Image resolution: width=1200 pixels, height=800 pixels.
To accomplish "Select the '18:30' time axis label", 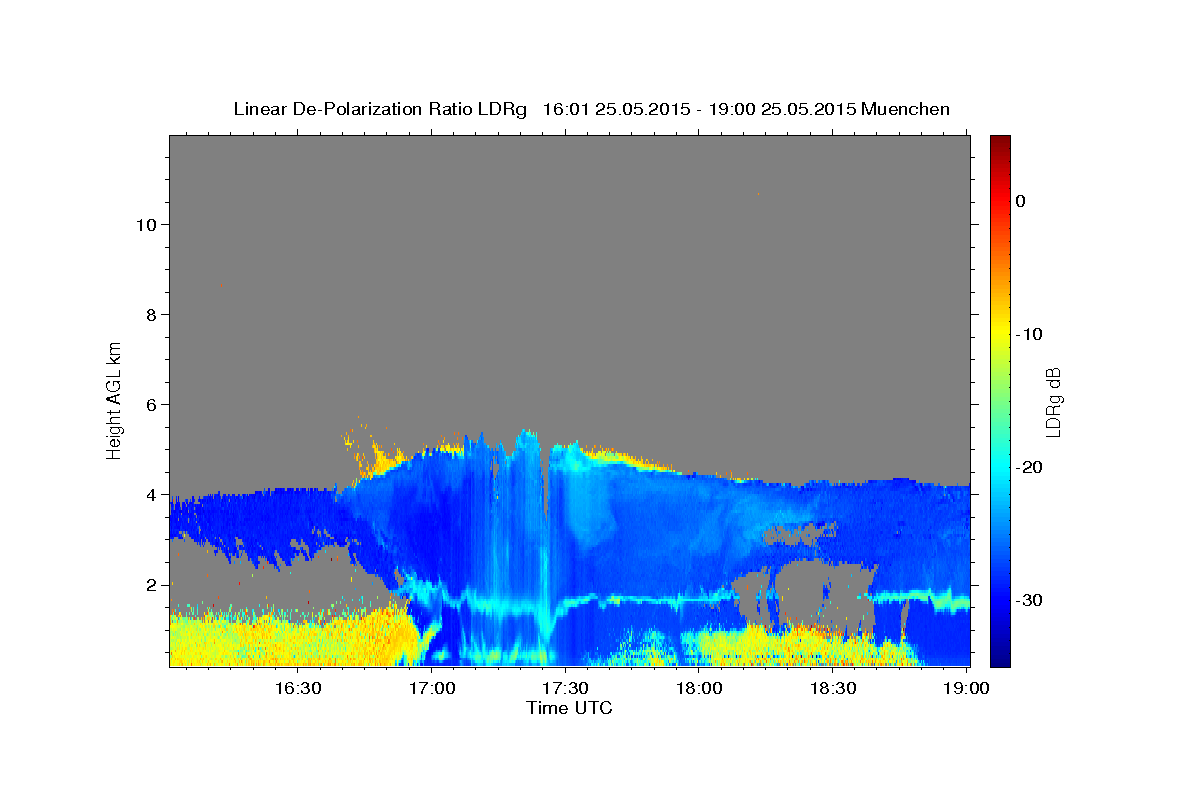I will coord(832,689).
